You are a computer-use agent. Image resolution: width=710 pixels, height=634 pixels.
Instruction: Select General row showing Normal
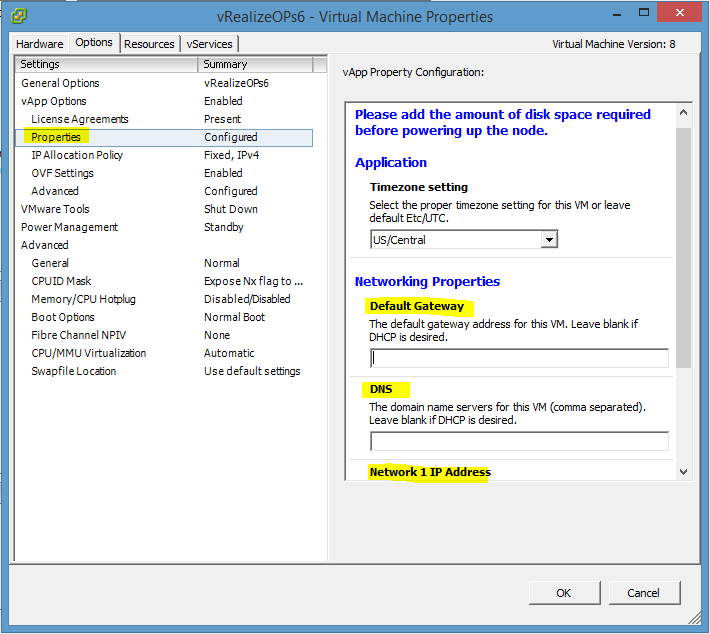point(164,263)
